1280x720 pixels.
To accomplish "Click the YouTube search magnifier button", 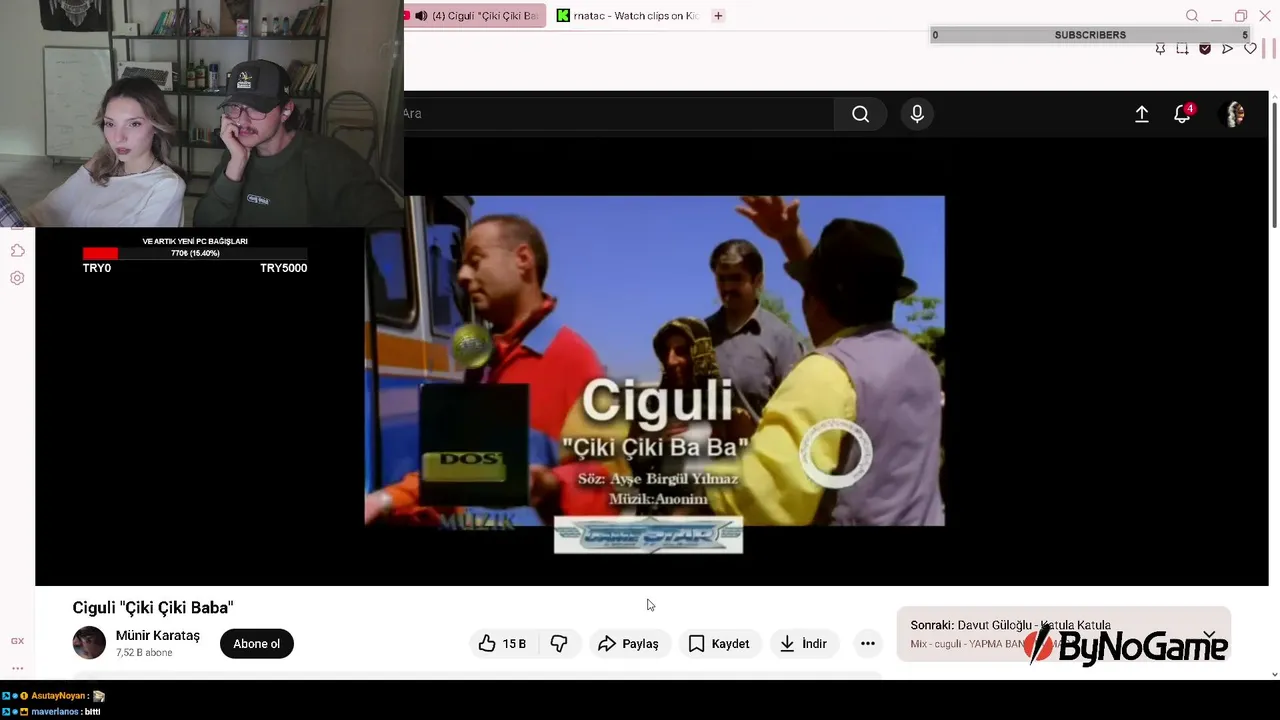I will 860,114.
